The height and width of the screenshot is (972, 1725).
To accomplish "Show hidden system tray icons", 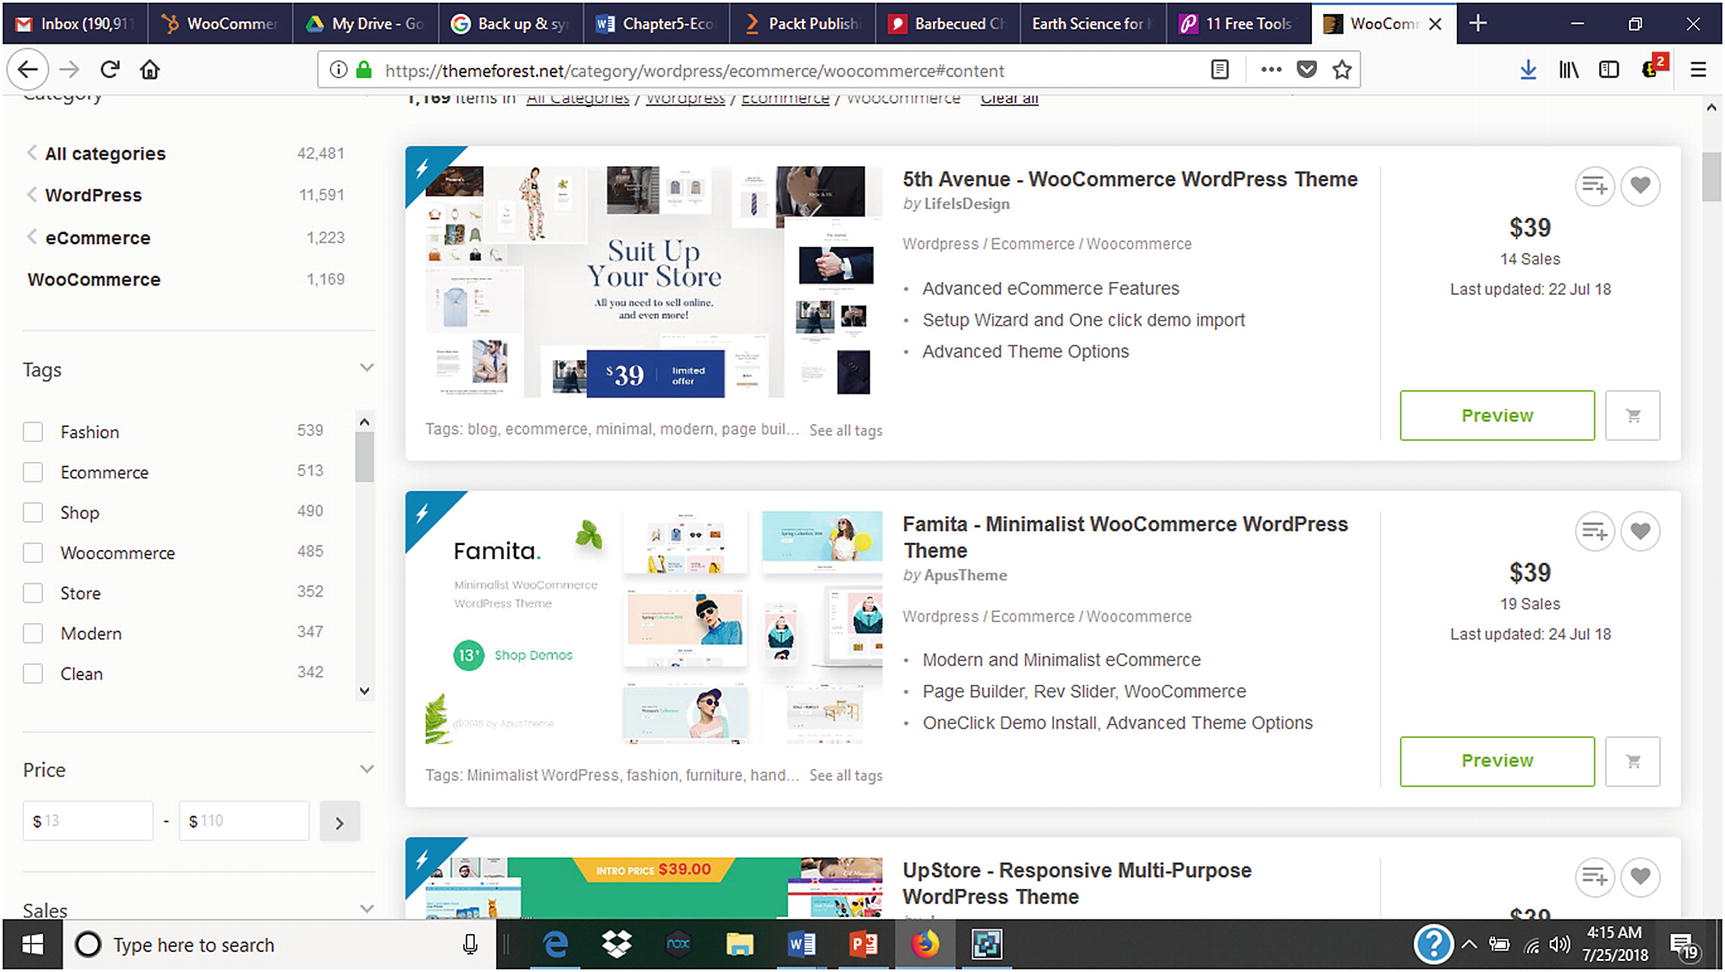I will click(1469, 945).
